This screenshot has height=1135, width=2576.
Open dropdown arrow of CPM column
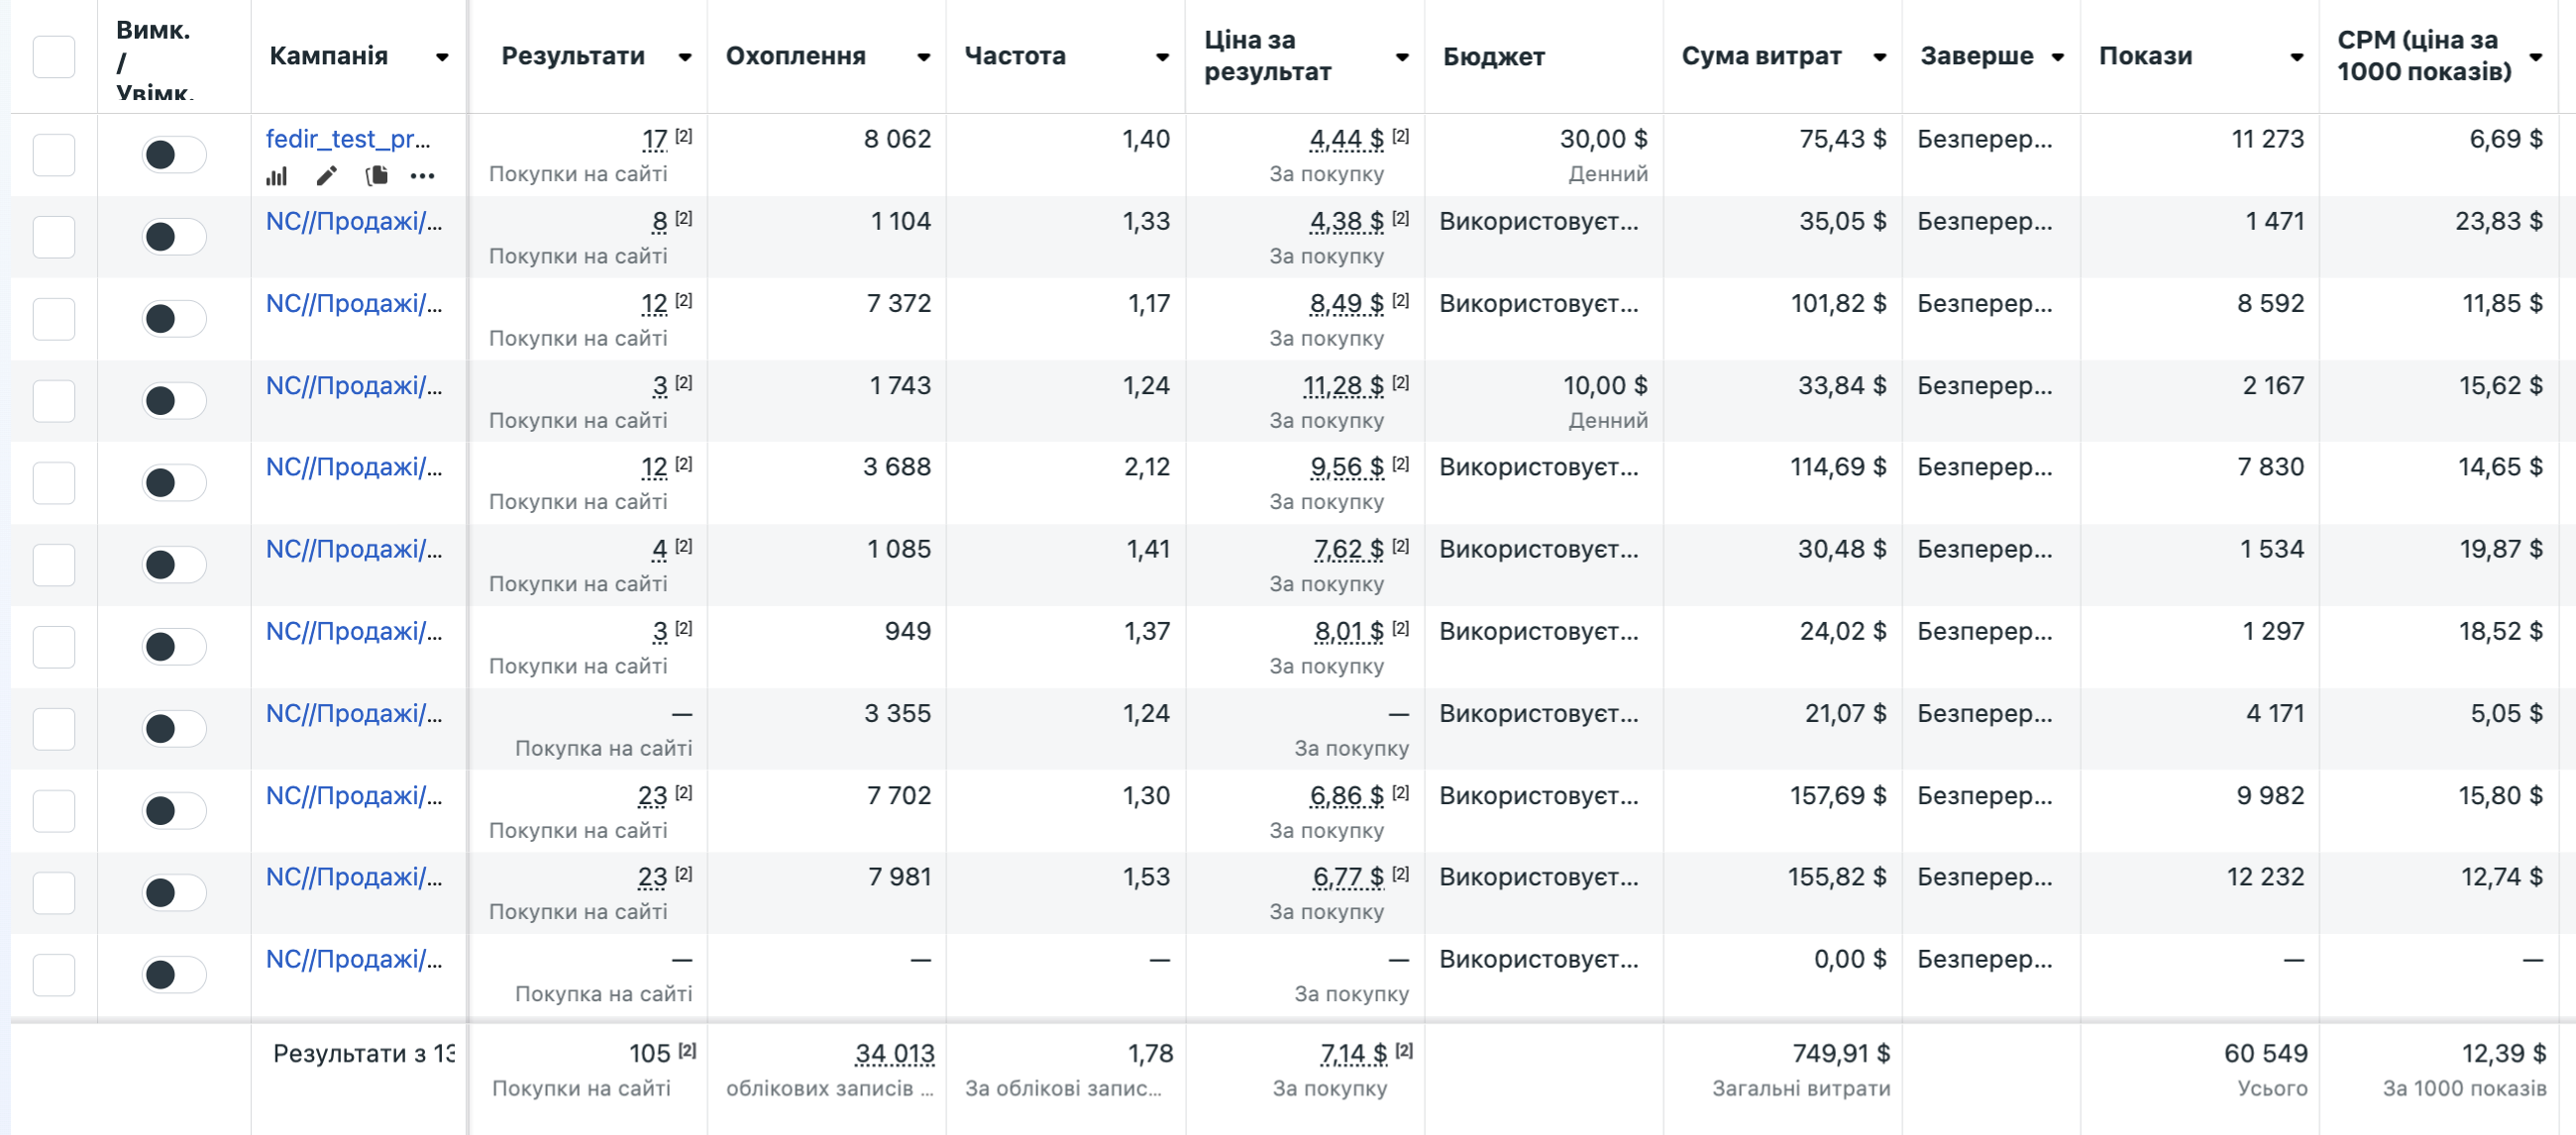click(x=2535, y=57)
